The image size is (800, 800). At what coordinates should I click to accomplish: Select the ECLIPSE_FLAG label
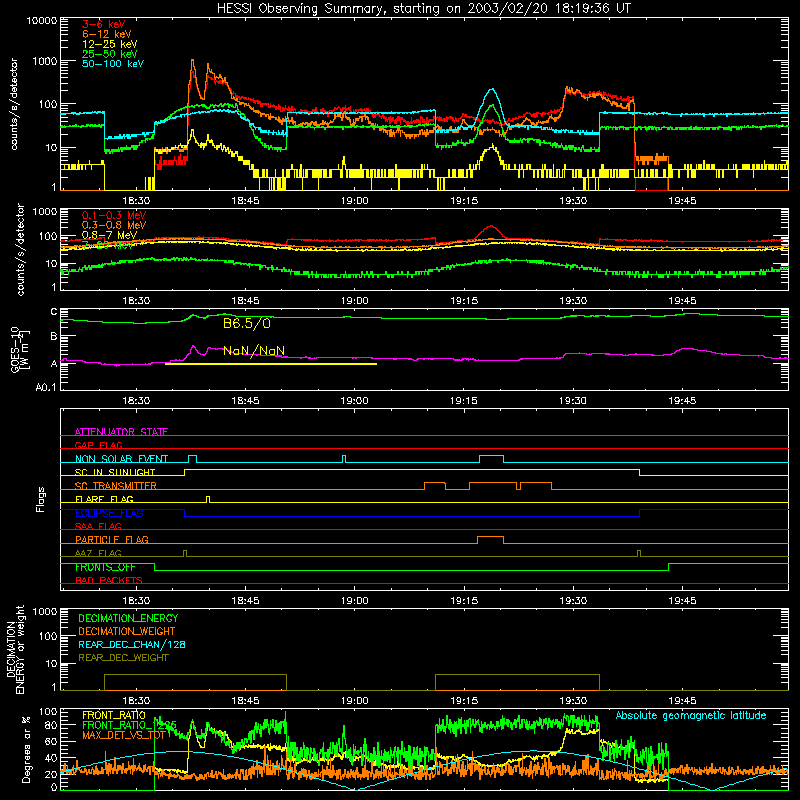[109, 513]
